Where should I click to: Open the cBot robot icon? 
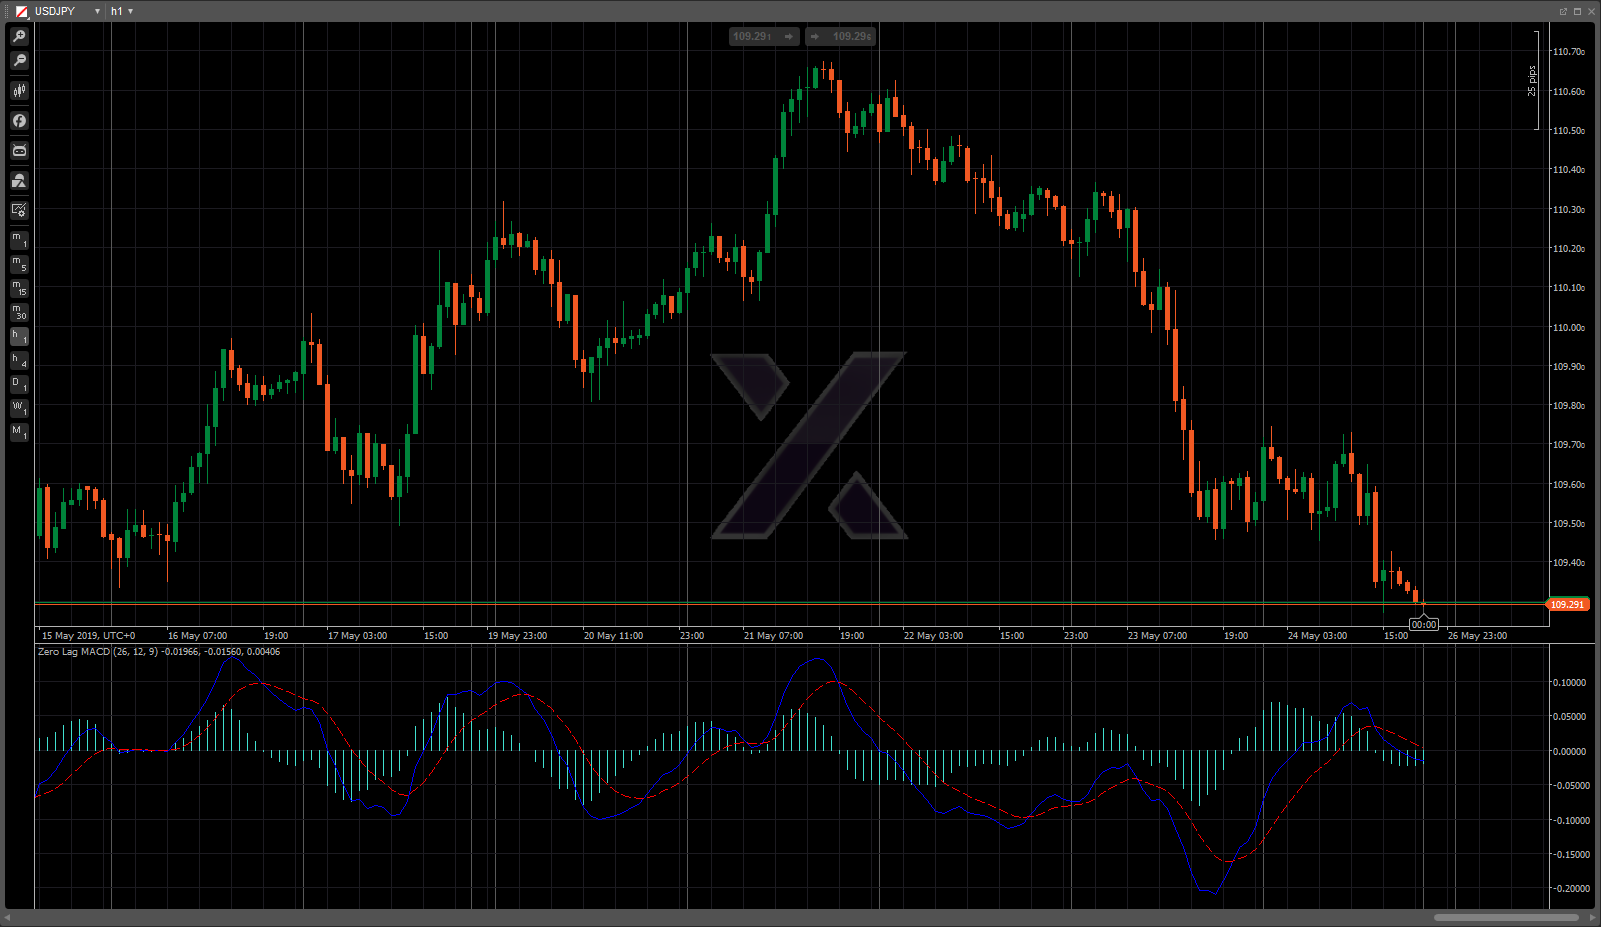tap(19, 151)
